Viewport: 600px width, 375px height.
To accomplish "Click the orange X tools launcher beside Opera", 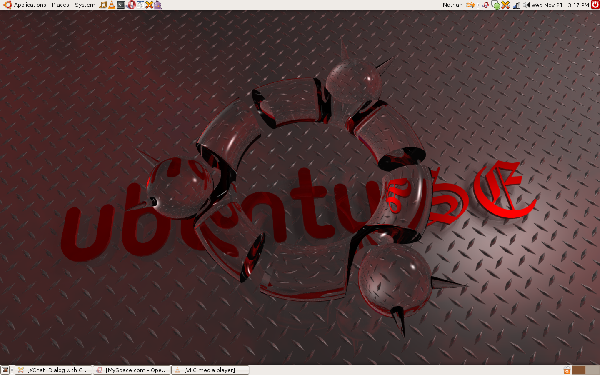I will 149,5.
